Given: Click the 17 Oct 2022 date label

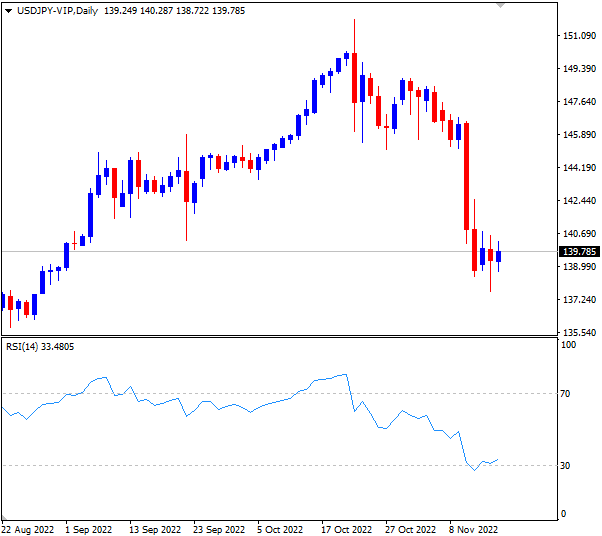Looking at the screenshot, I should [347, 530].
